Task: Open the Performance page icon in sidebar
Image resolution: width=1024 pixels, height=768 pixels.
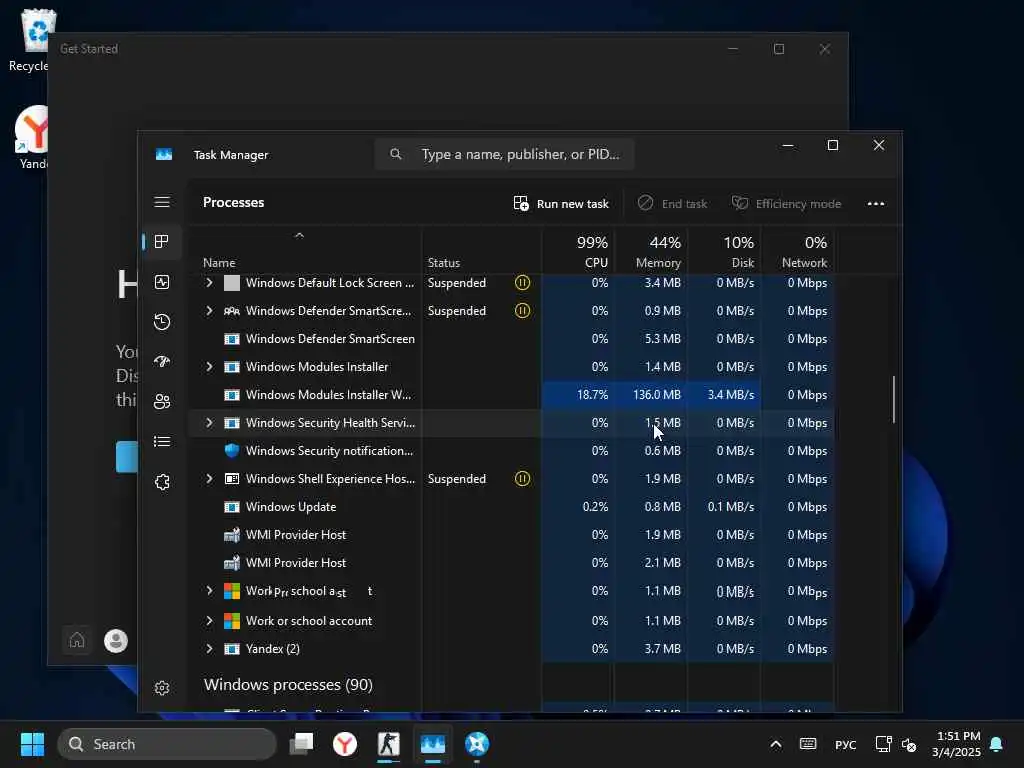Action: (162, 282)
